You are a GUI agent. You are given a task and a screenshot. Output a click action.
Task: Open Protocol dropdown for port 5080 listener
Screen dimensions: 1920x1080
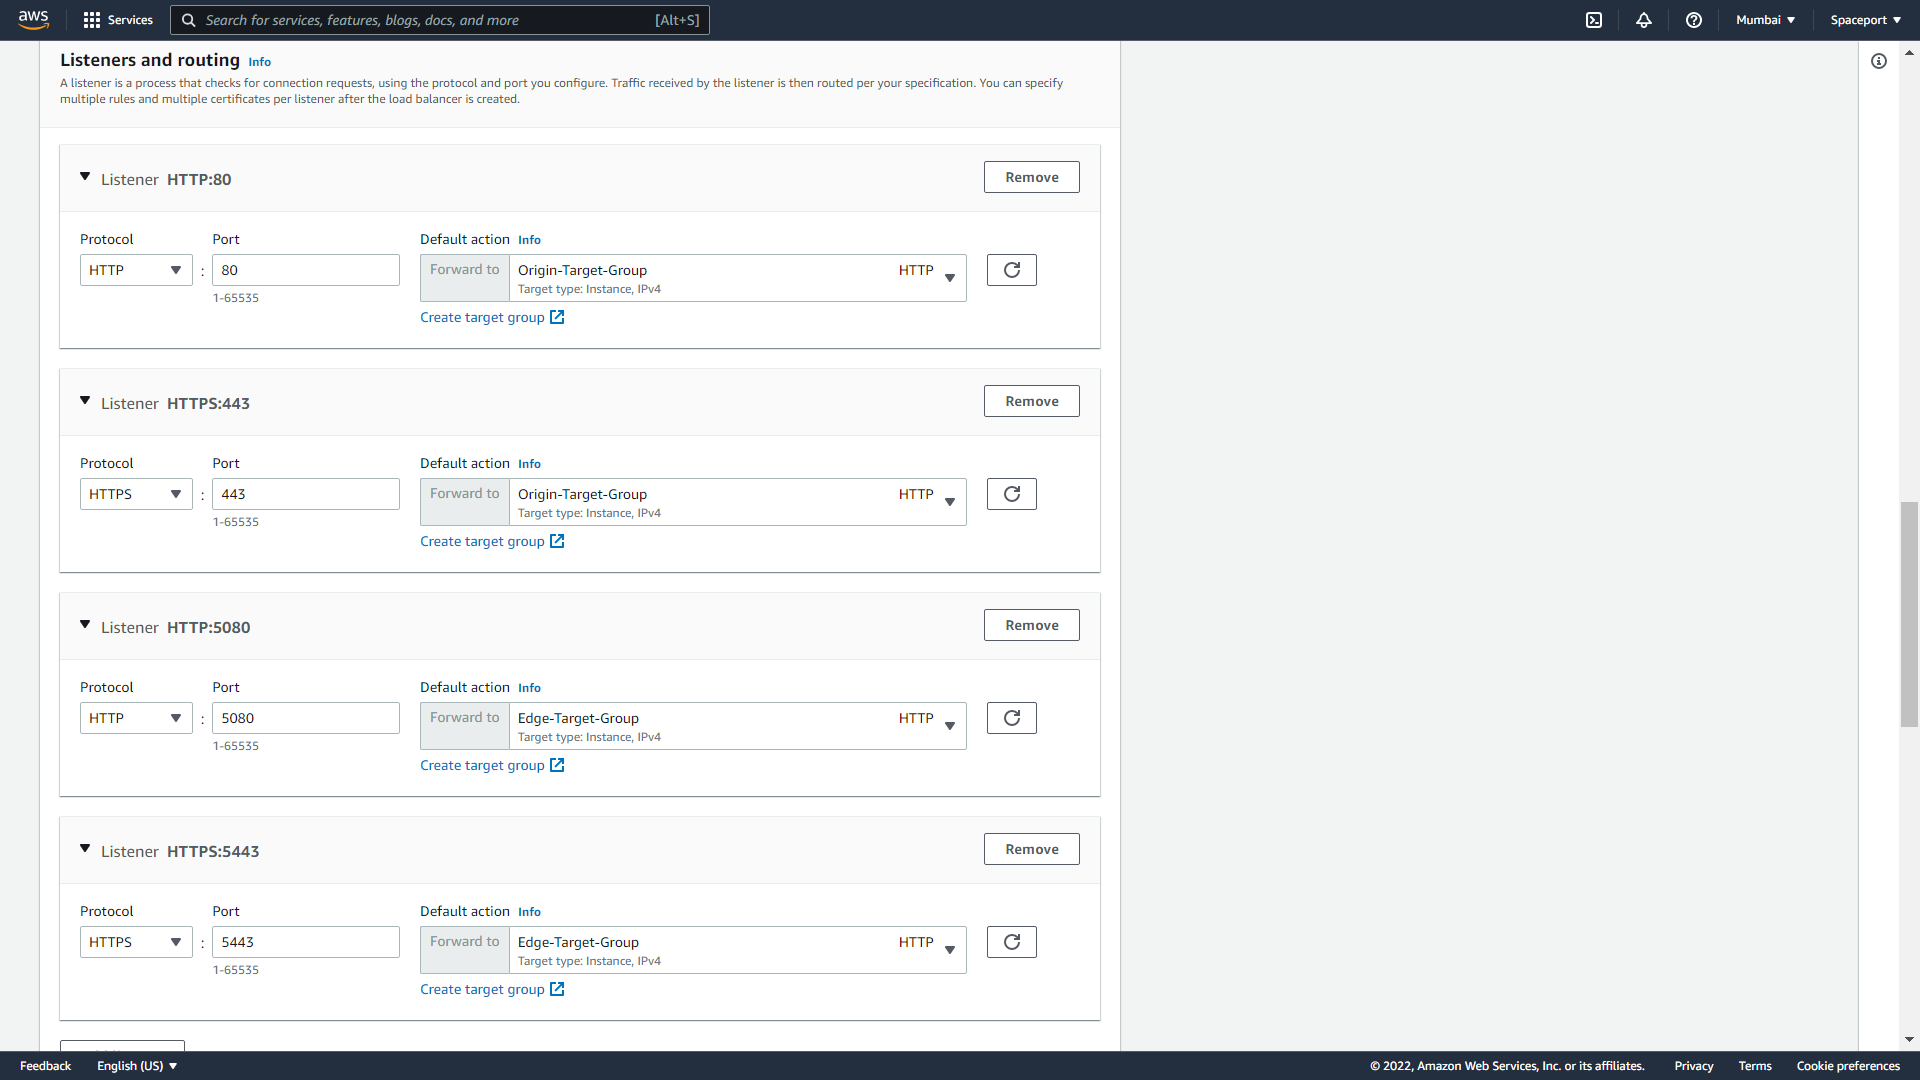click(136, 718)
